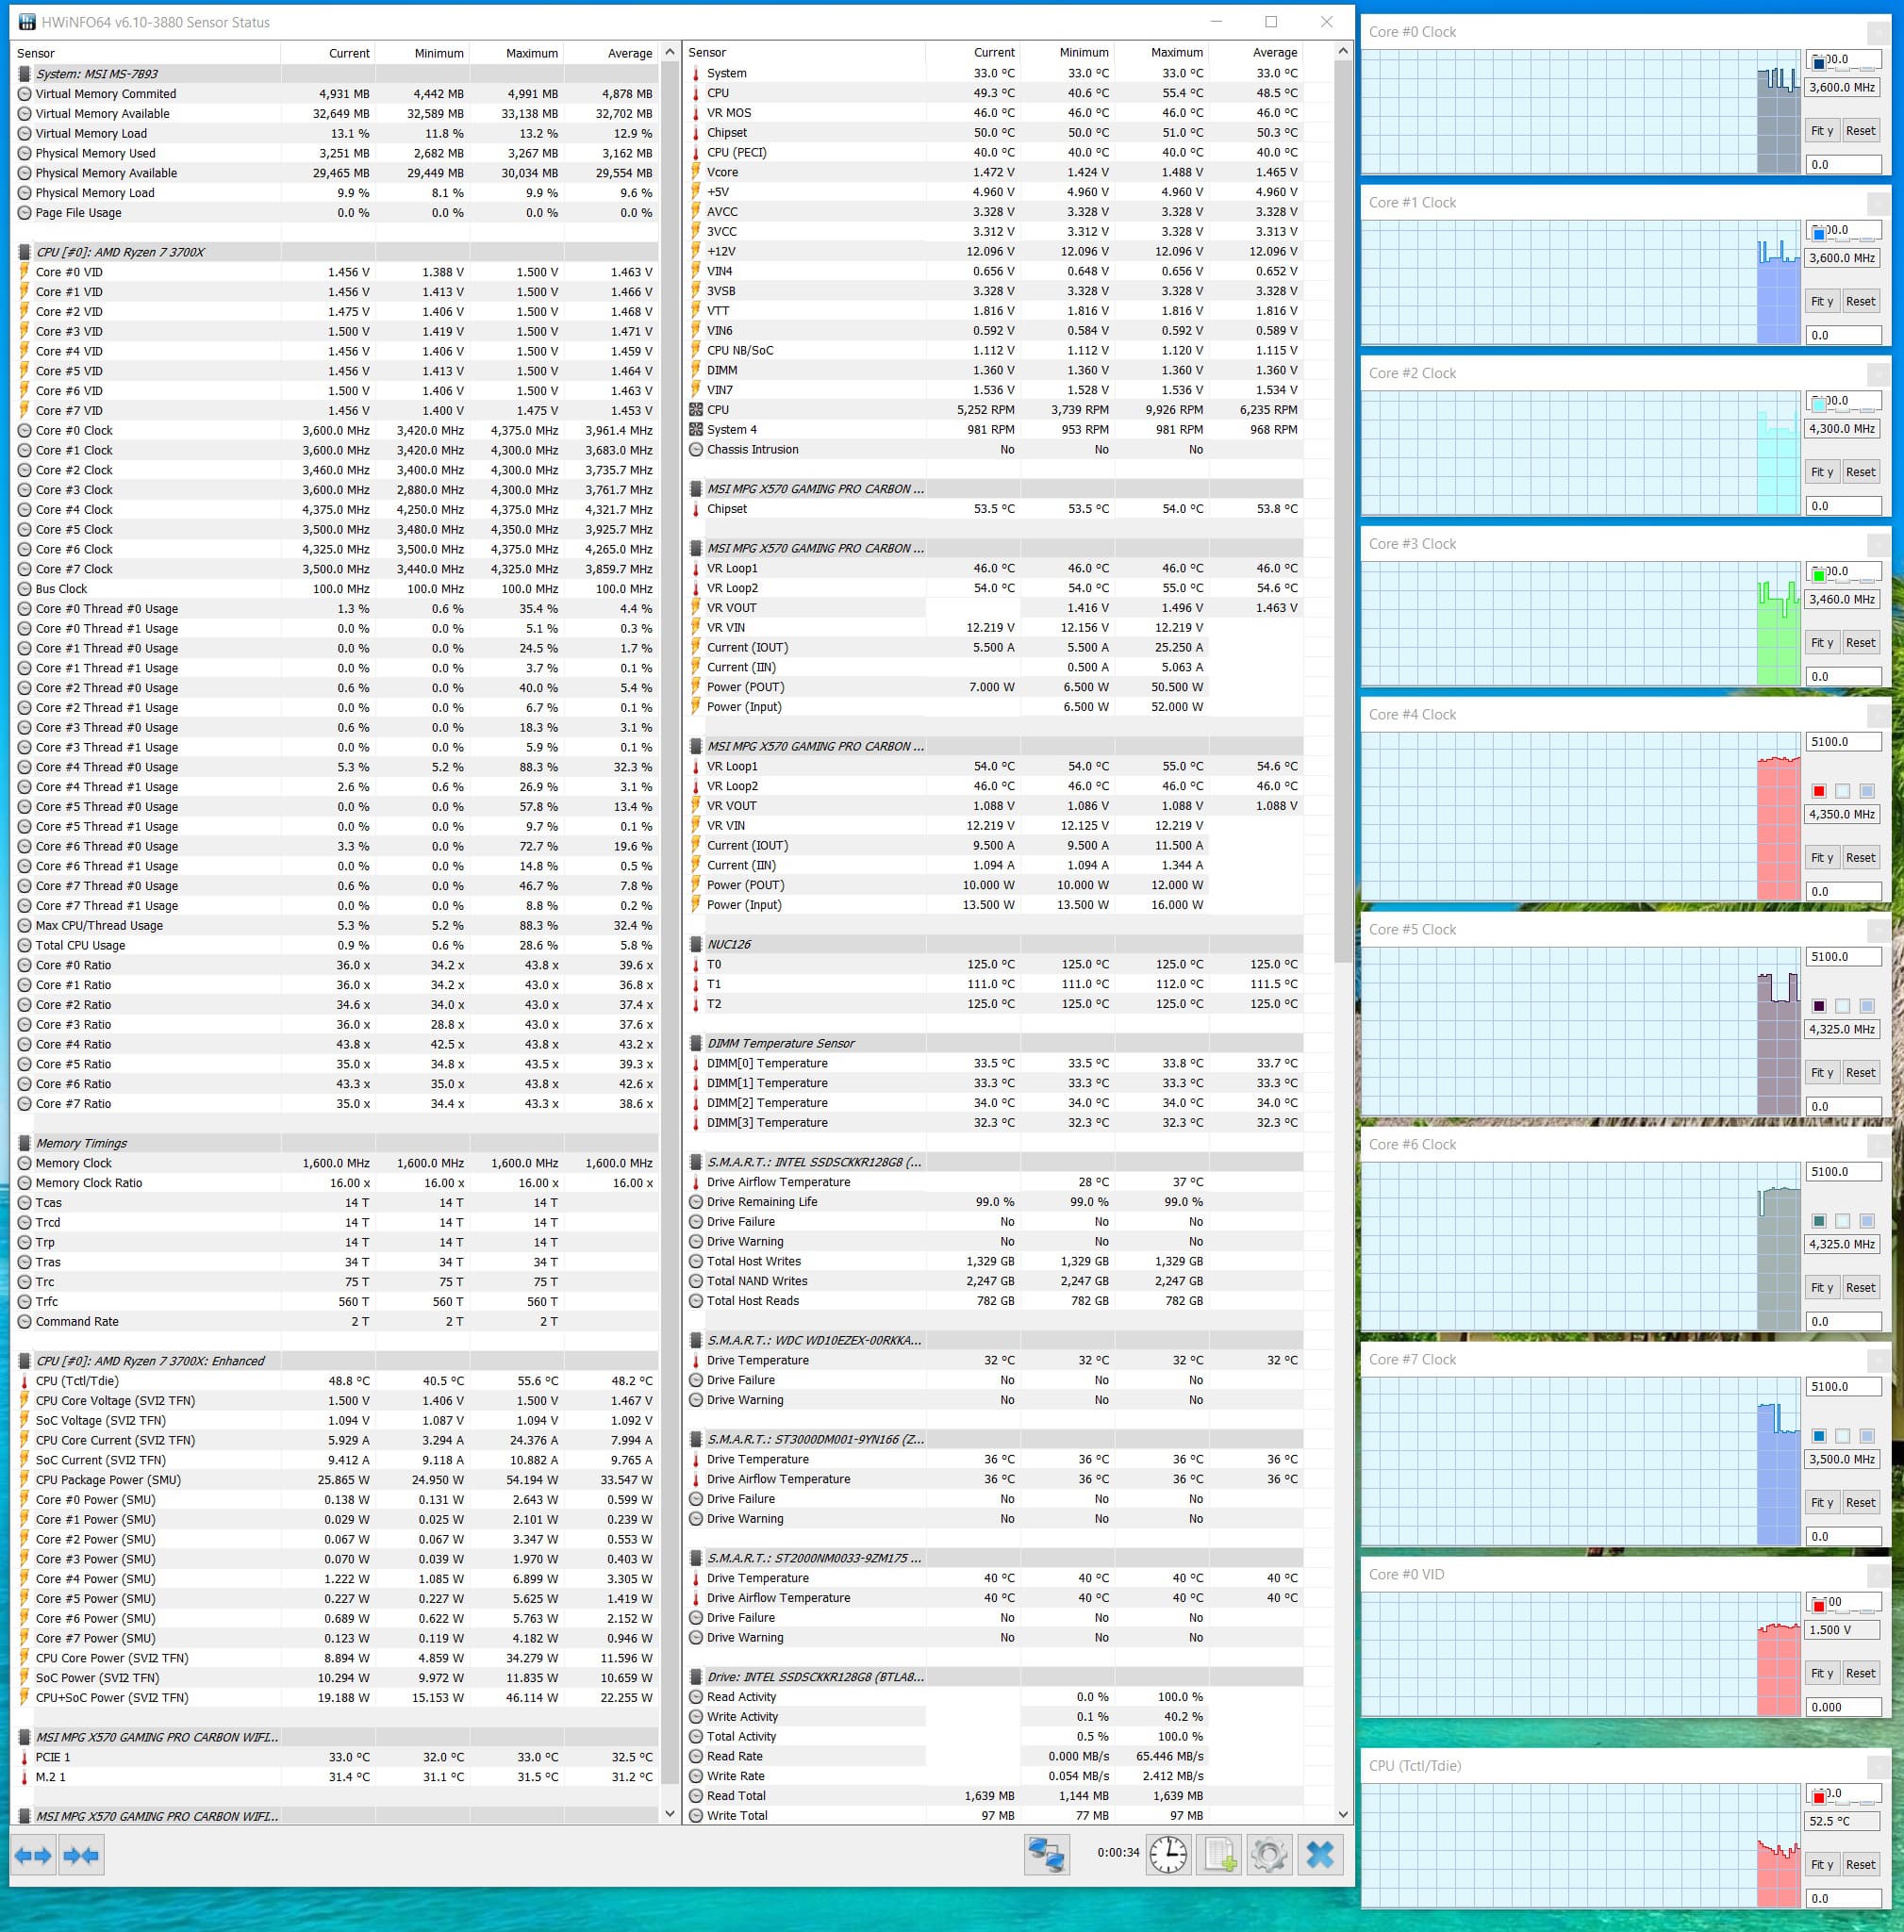Click Fit y in Core #0 Clock graph
The width and height of the screenshot is (1904, 1932).
click(x=1822, y=131)
